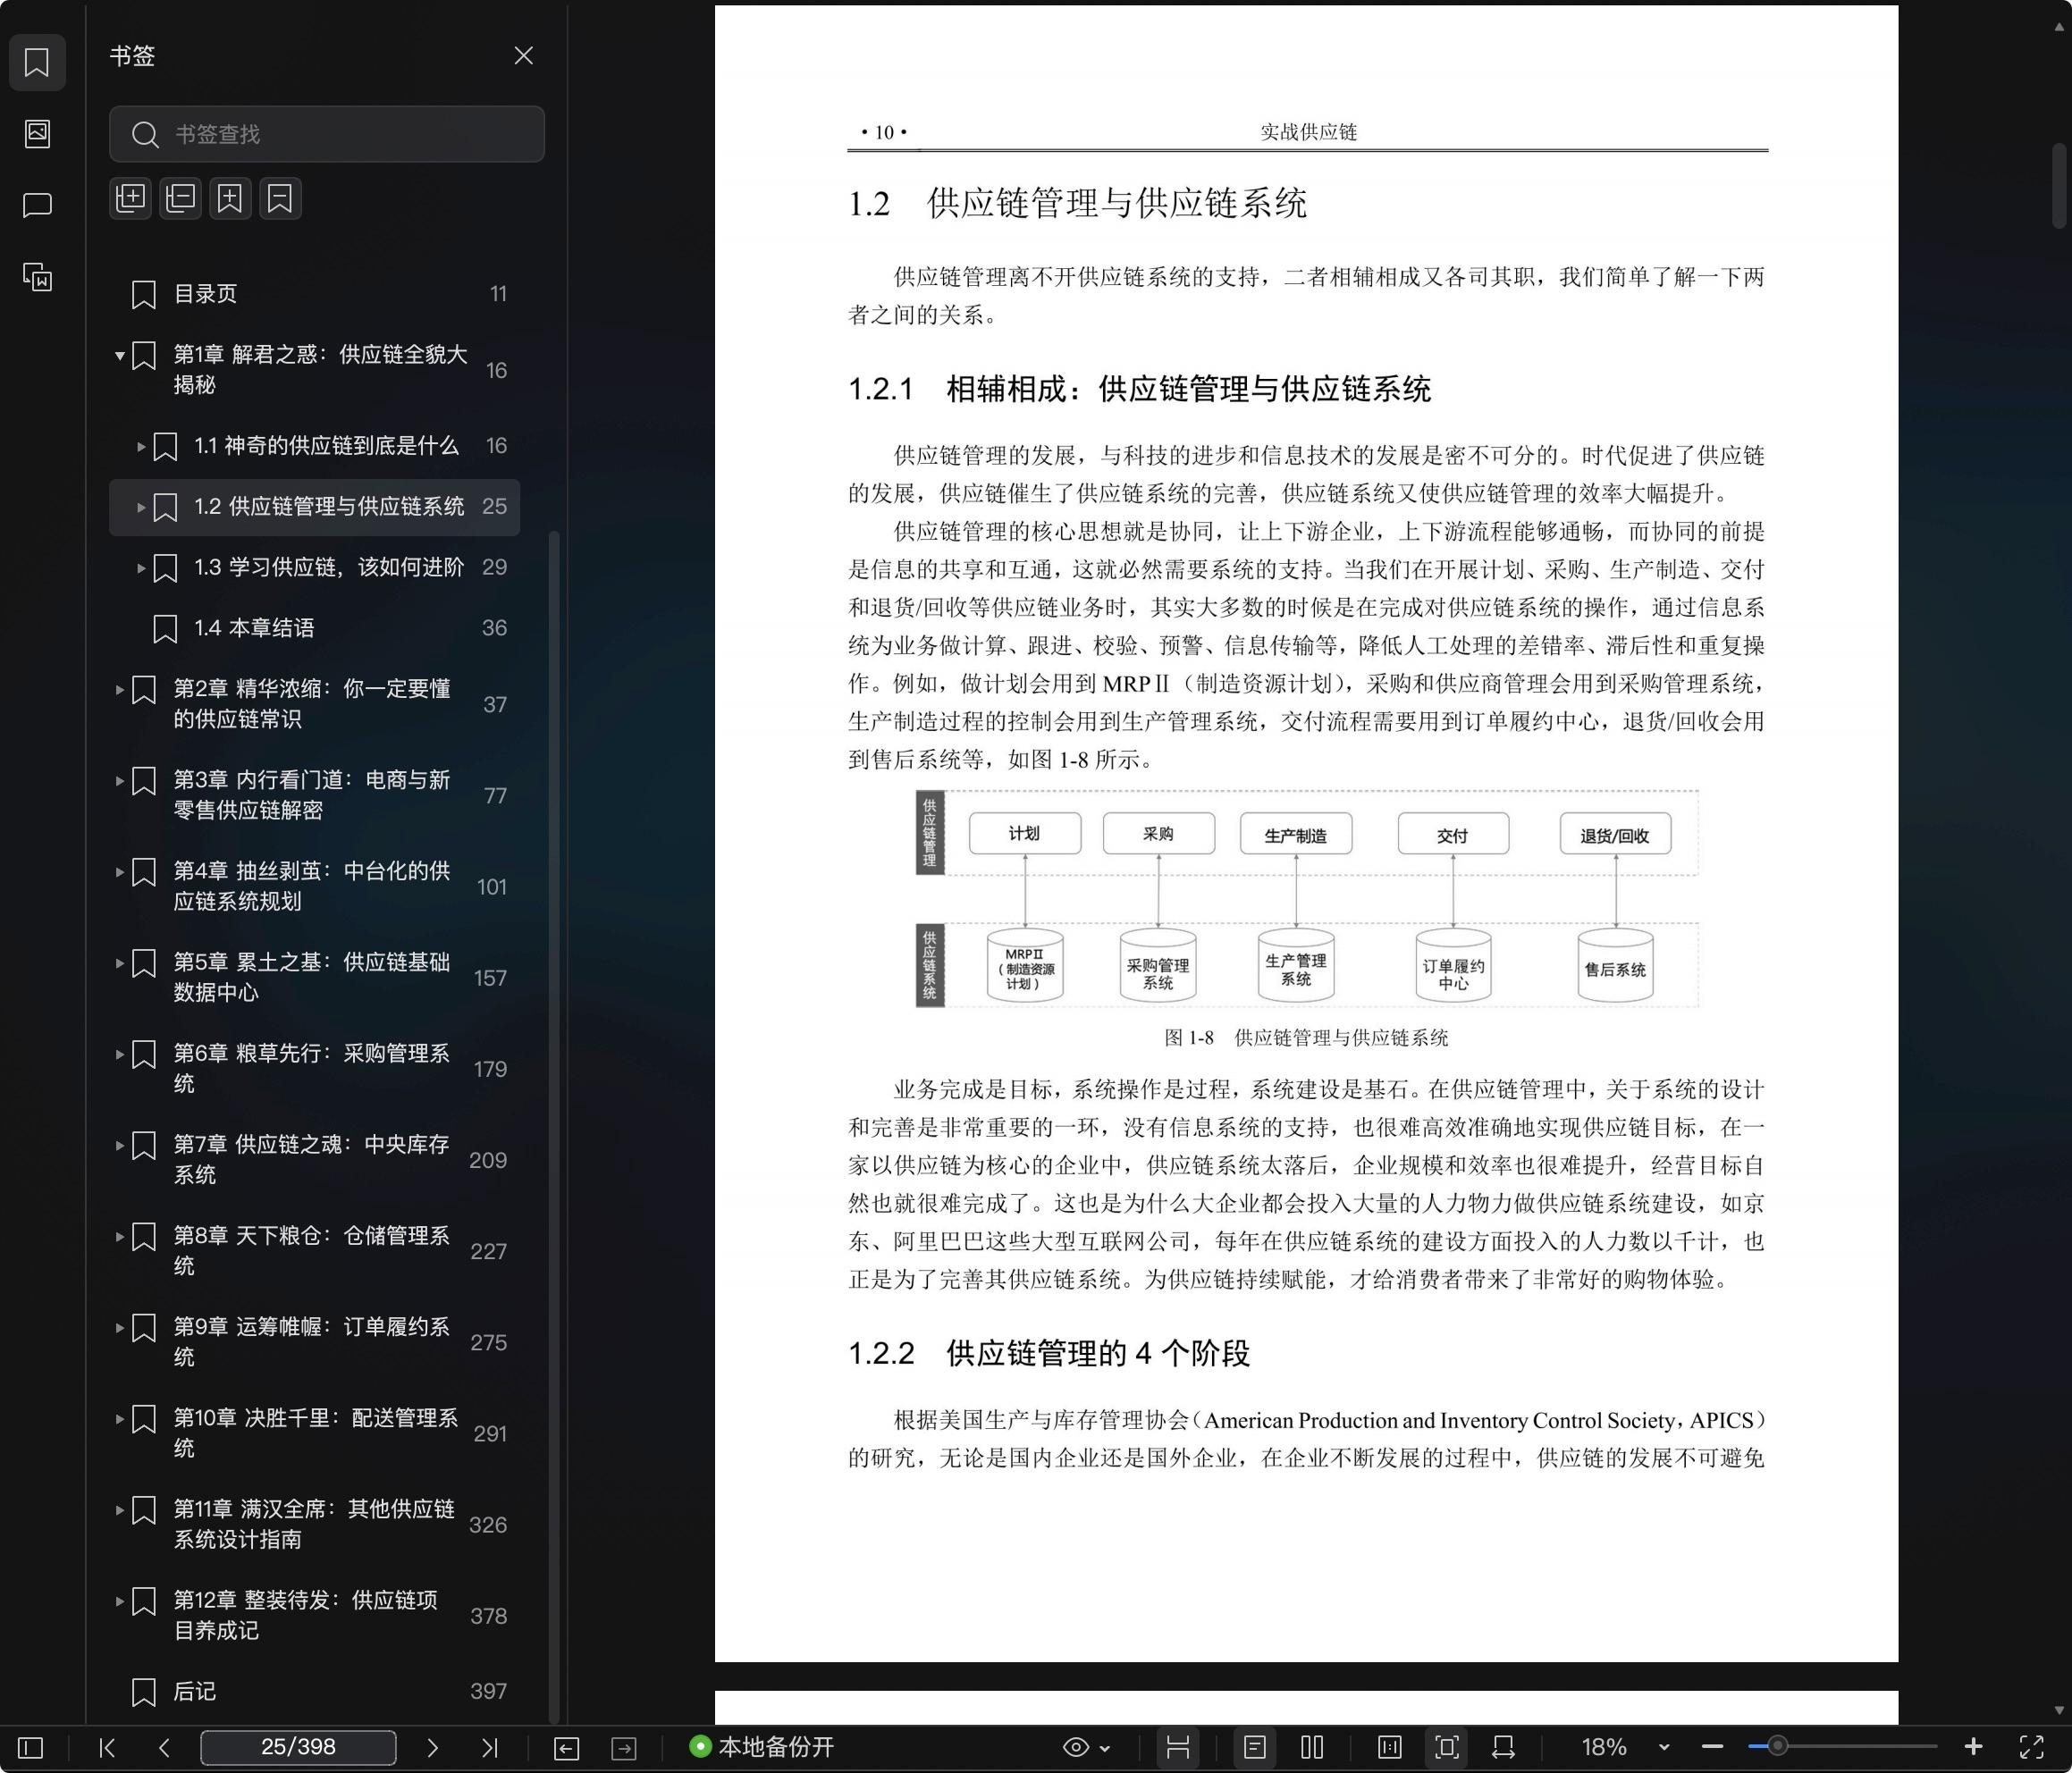Go back to previous view
The image size is (2072, 1773).
(x=566, y=1747)
